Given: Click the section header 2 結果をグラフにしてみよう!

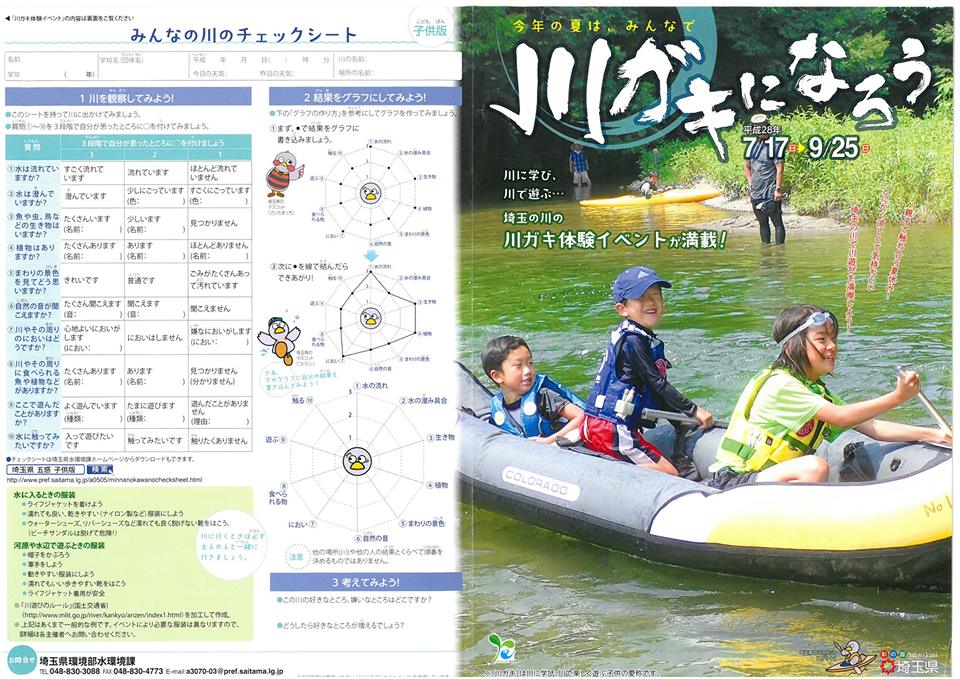Looking at the screenshot, I should click(x=365, y=97).
